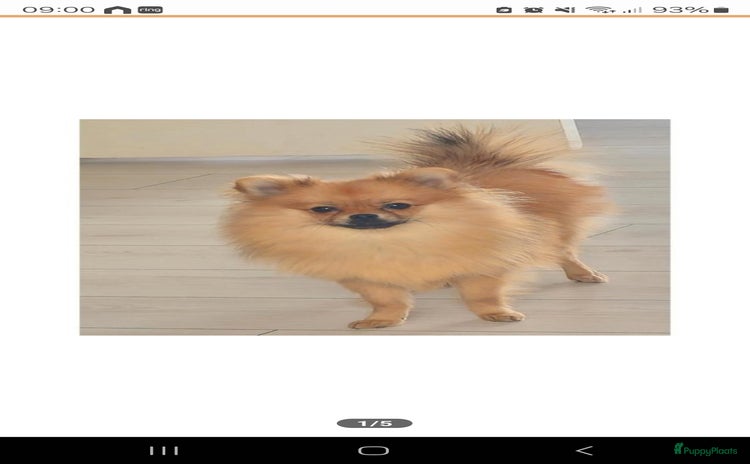Tap the 09:00 clock in the status bar
The height and width of the screenshot is (464, 750).
[x=58, y=10]
